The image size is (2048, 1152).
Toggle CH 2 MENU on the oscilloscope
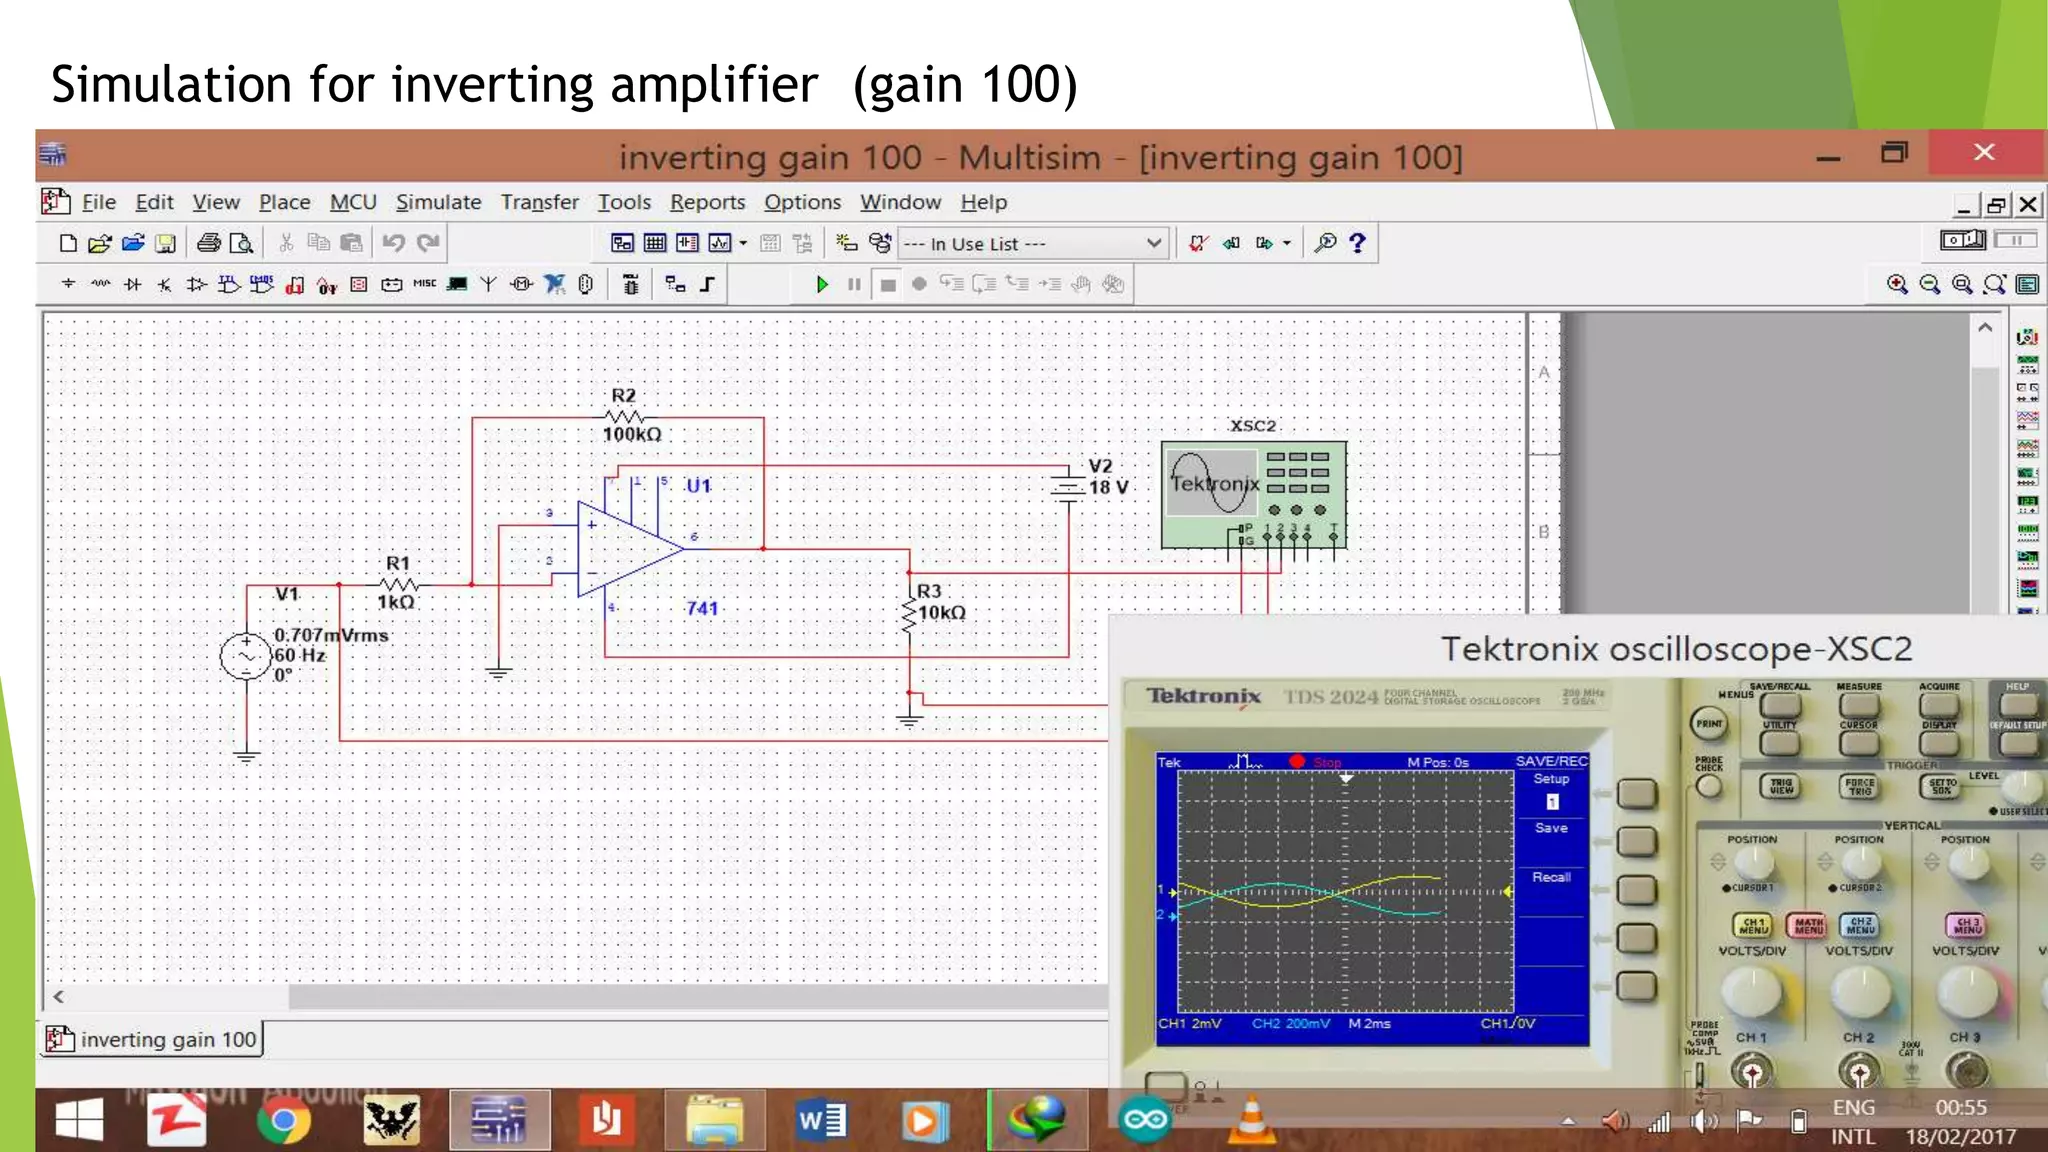(1860, 926)
